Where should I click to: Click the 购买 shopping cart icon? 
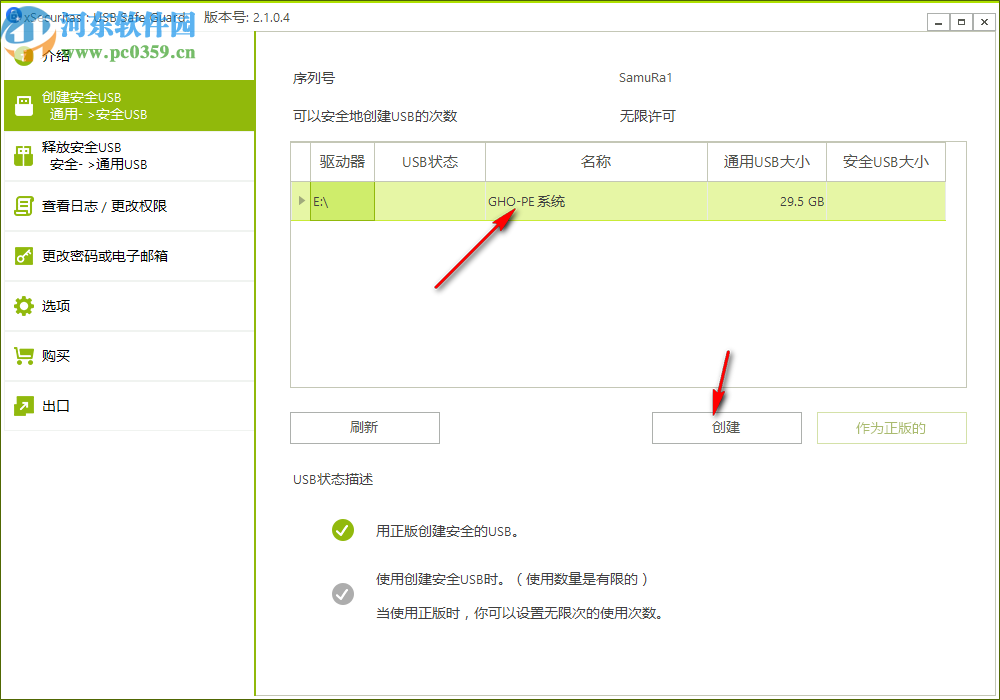click(x=21, y=356)
